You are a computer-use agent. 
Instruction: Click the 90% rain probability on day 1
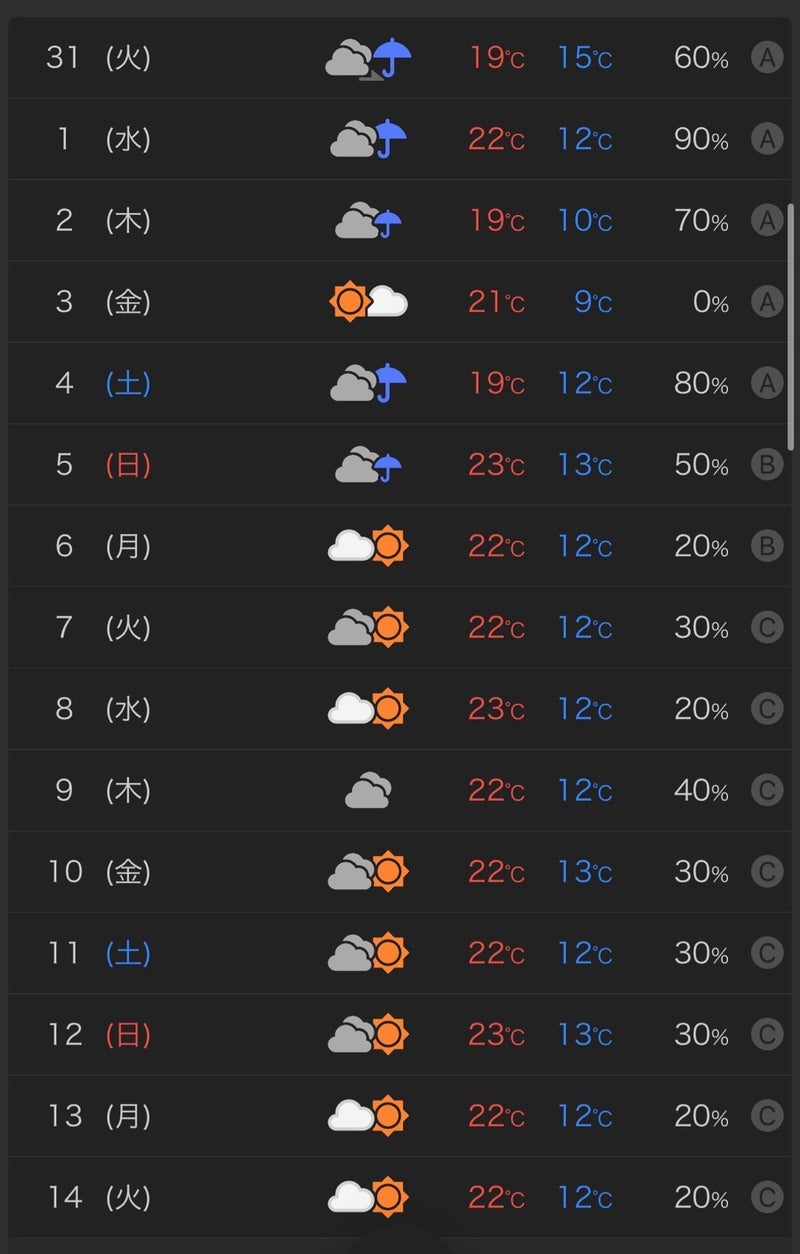click(x=701, y=139)
